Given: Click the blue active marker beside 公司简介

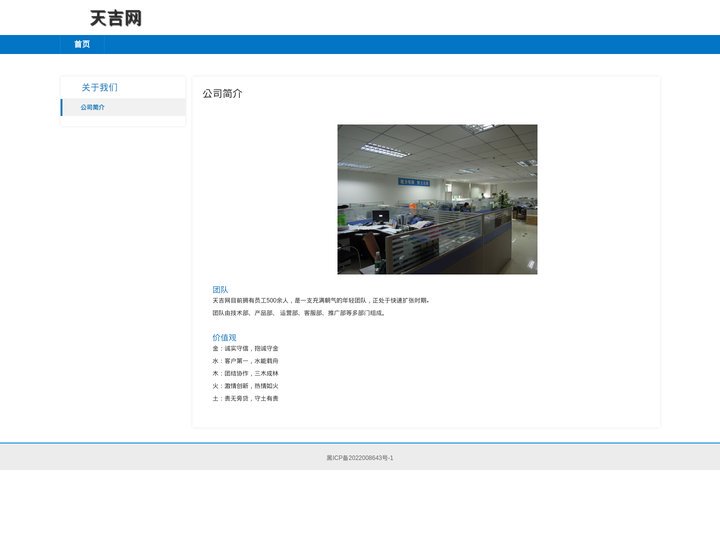Looking at the screenshot, I should 62,107.
